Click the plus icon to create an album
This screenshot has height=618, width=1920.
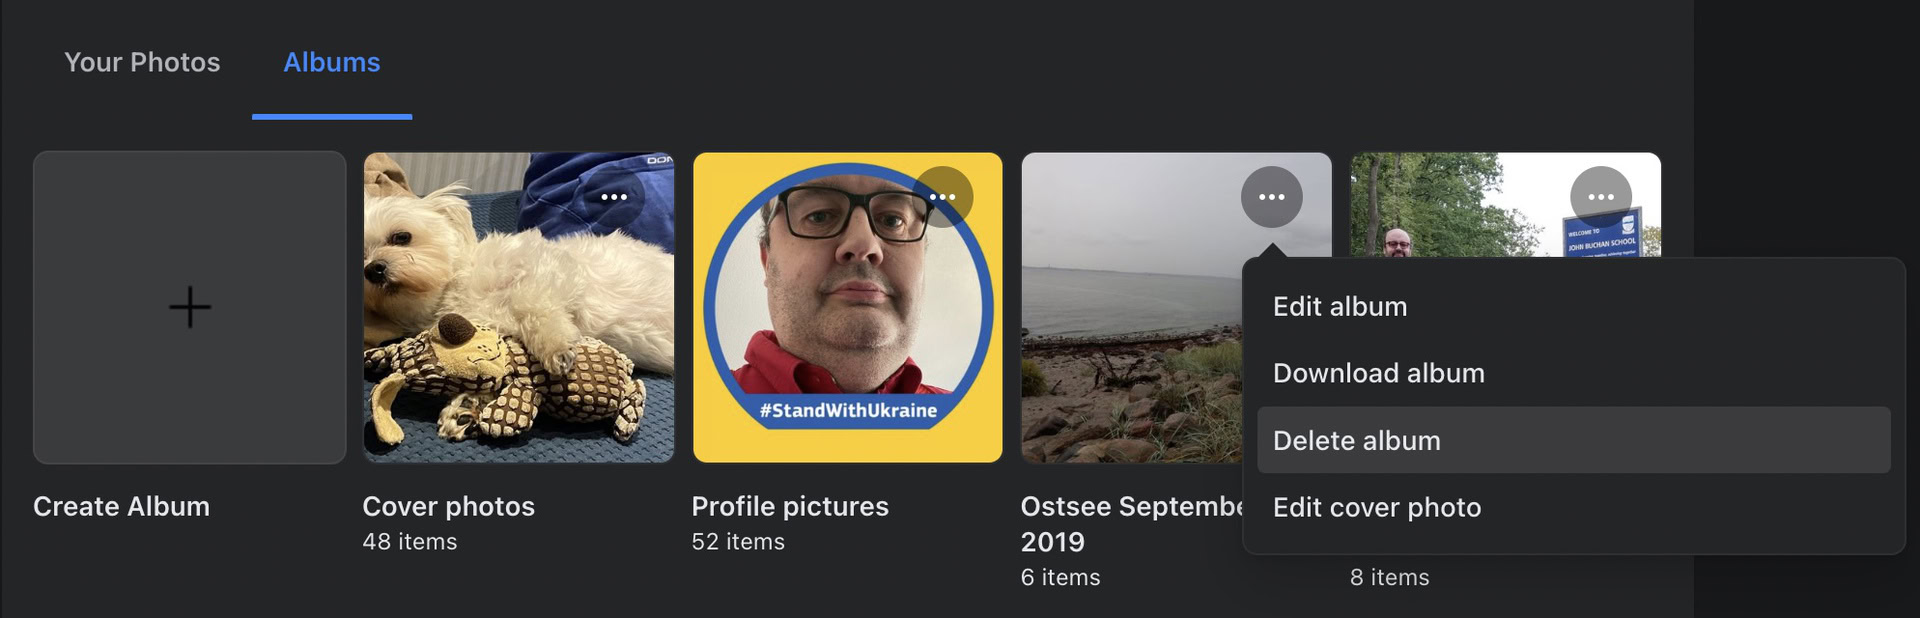click(190, 307)
